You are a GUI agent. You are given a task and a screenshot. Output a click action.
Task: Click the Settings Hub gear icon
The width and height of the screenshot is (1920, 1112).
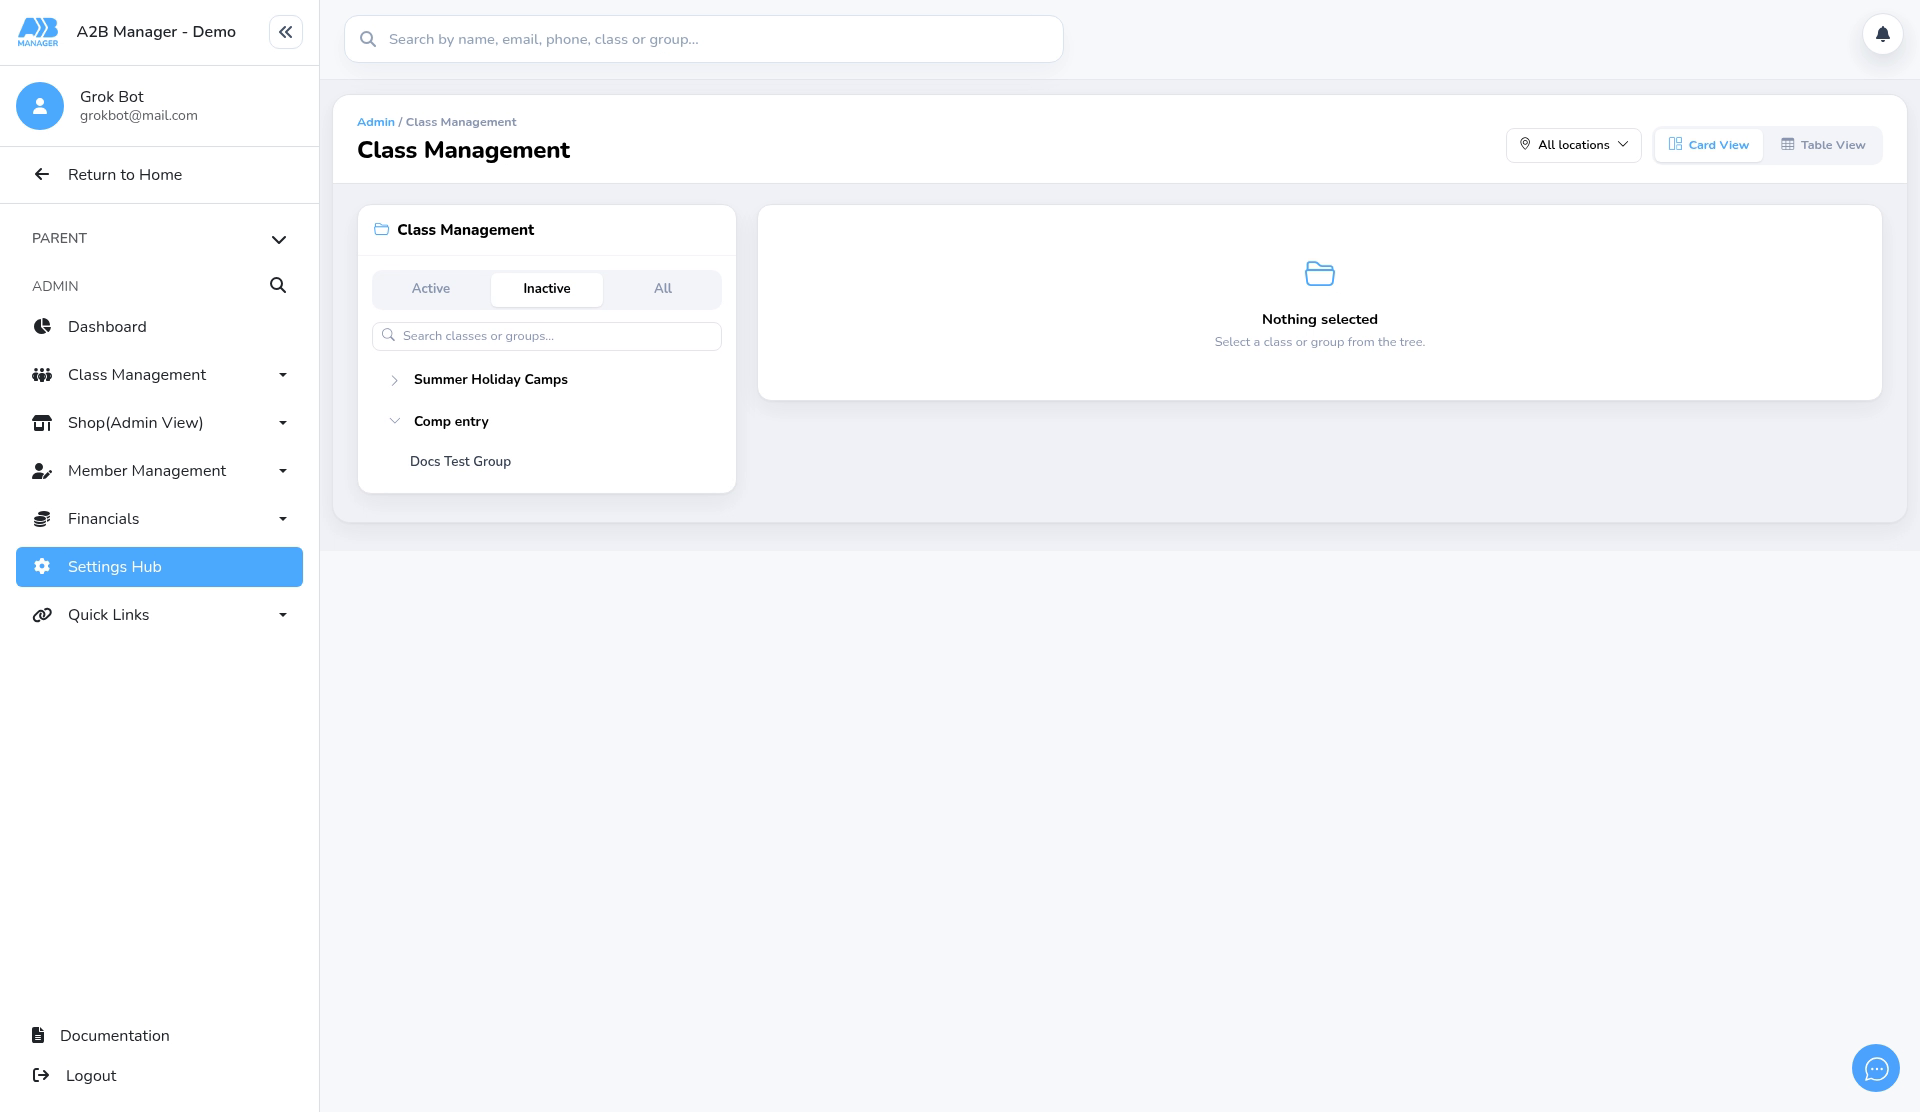pos(42,567)
